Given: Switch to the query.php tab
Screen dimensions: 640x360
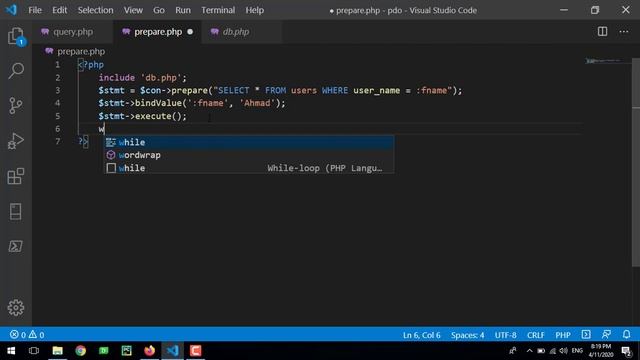Looking at the screenshot, I should pos(73,32).
